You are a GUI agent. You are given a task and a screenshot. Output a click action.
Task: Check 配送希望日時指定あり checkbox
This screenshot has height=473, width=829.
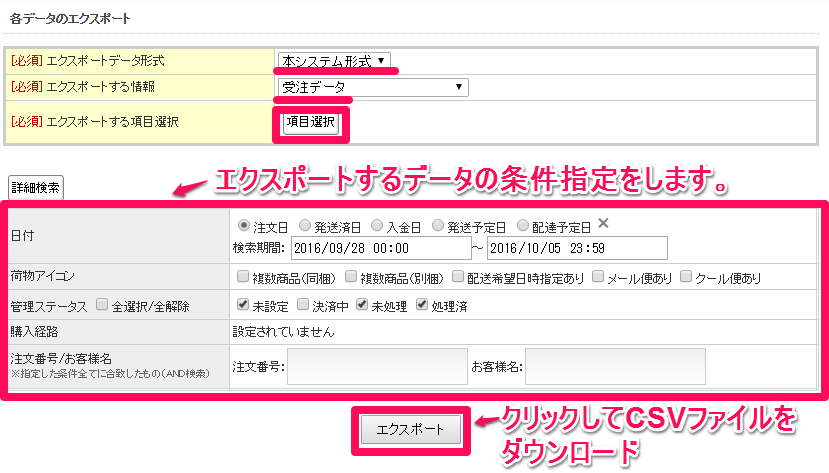click(x=458, y=276)
